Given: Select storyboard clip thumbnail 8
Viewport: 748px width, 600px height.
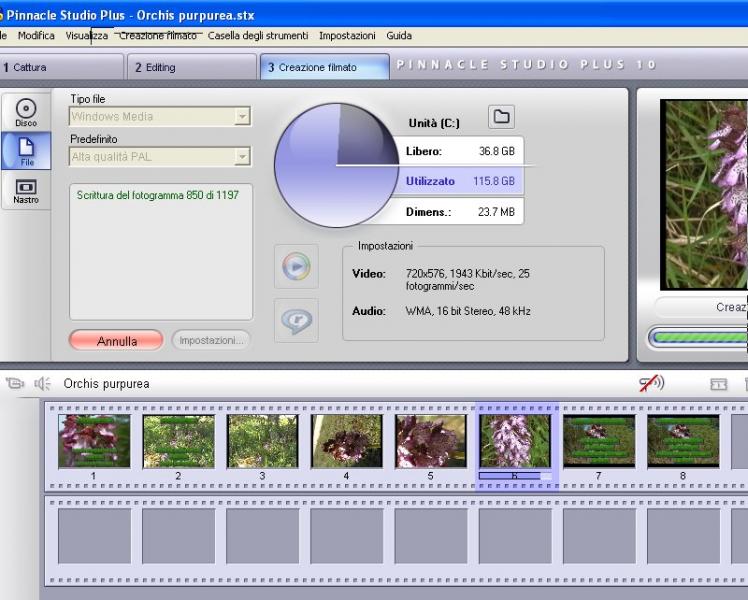Looking at the screenshot, I should pyautogui.click(x=683, y=441).
